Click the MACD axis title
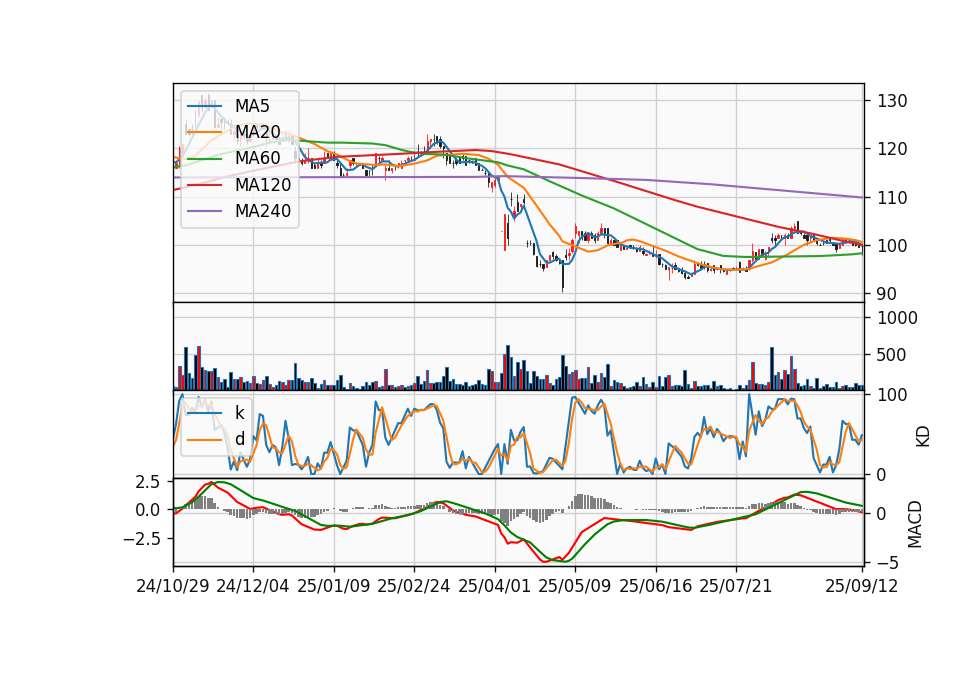The height and width of the screenshot is (690, 960). tap(915, 524)
